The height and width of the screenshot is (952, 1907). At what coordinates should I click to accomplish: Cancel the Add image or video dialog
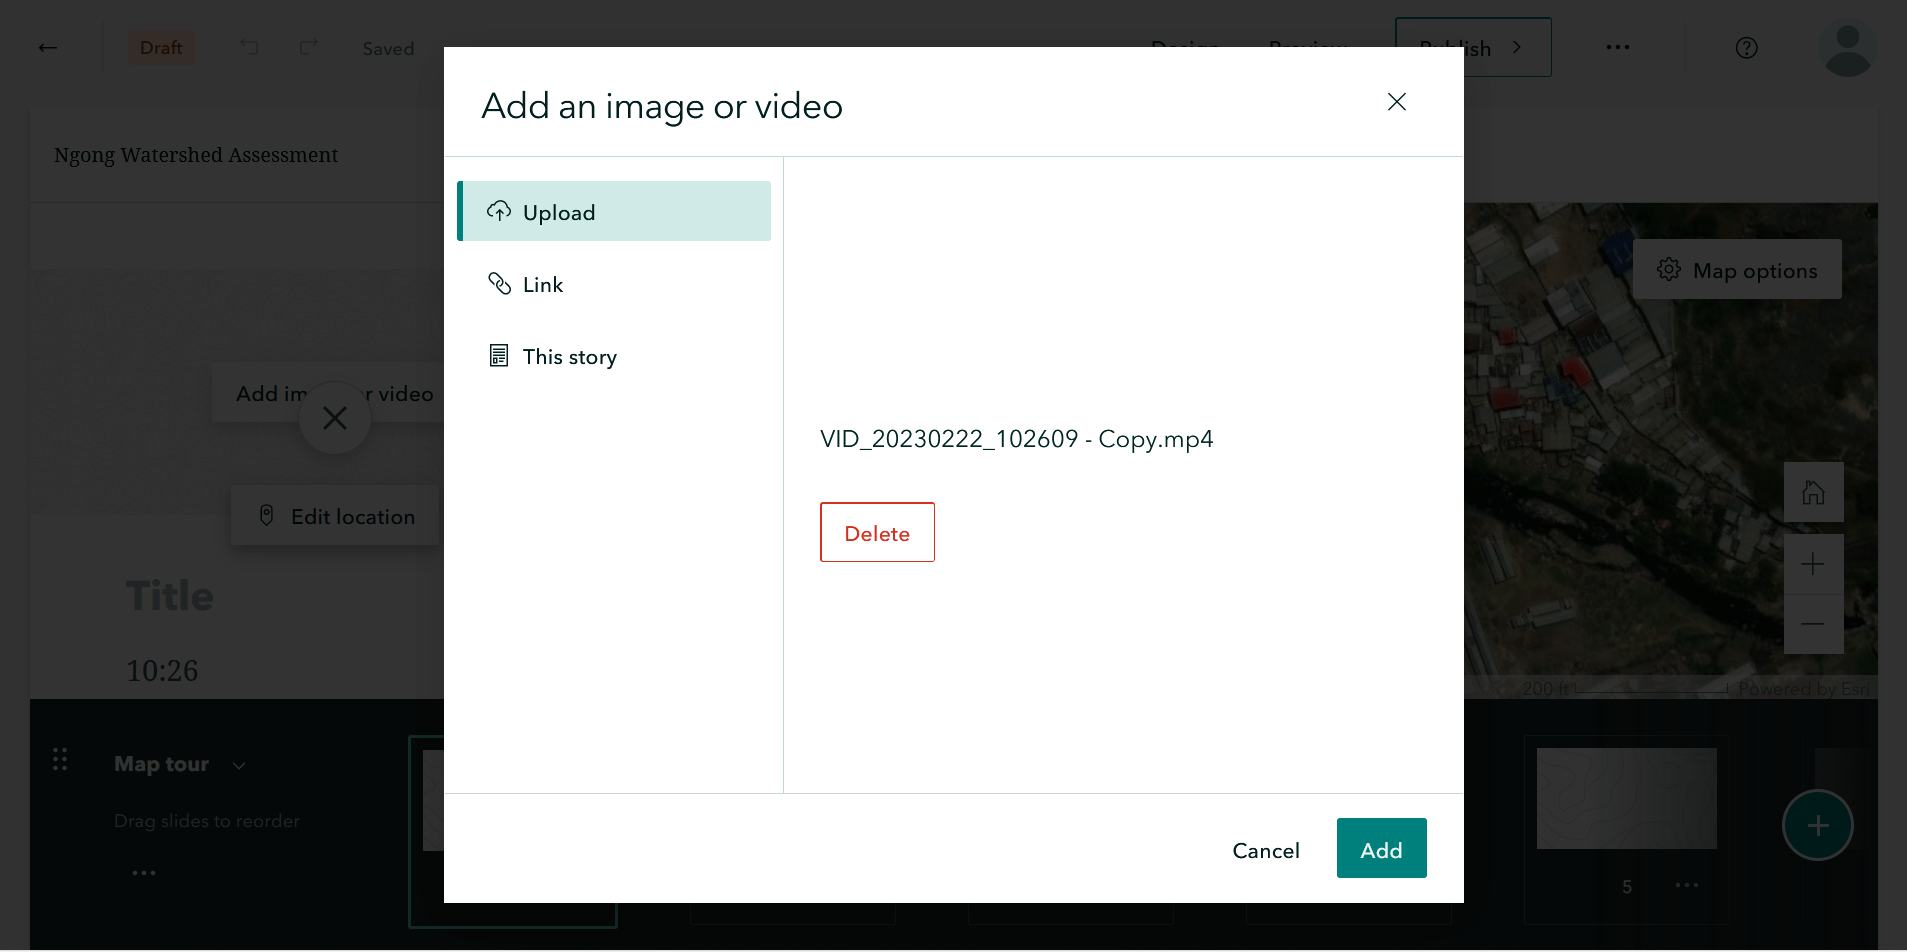tap(1265, 849)
